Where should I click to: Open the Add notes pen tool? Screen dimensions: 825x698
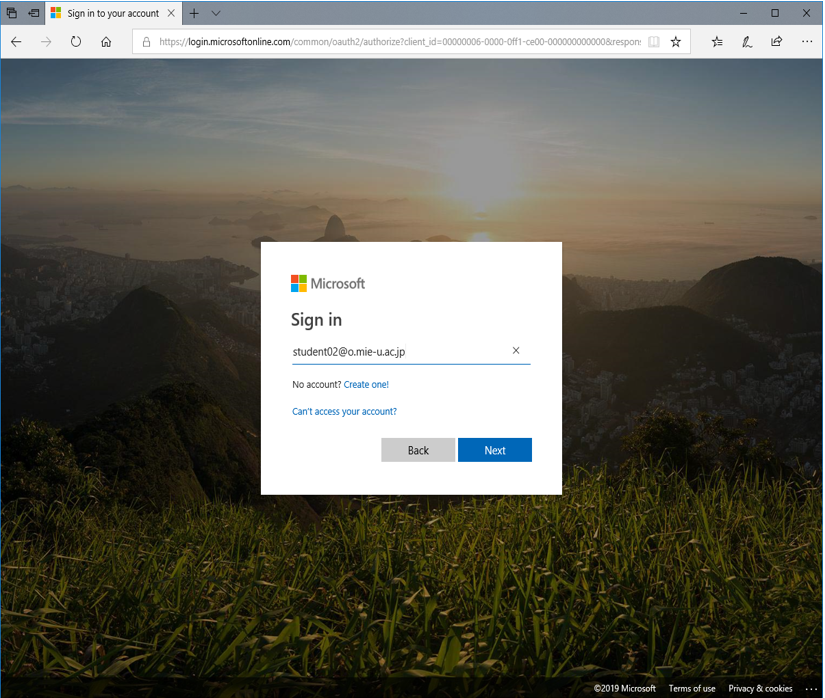click(747, 42)
